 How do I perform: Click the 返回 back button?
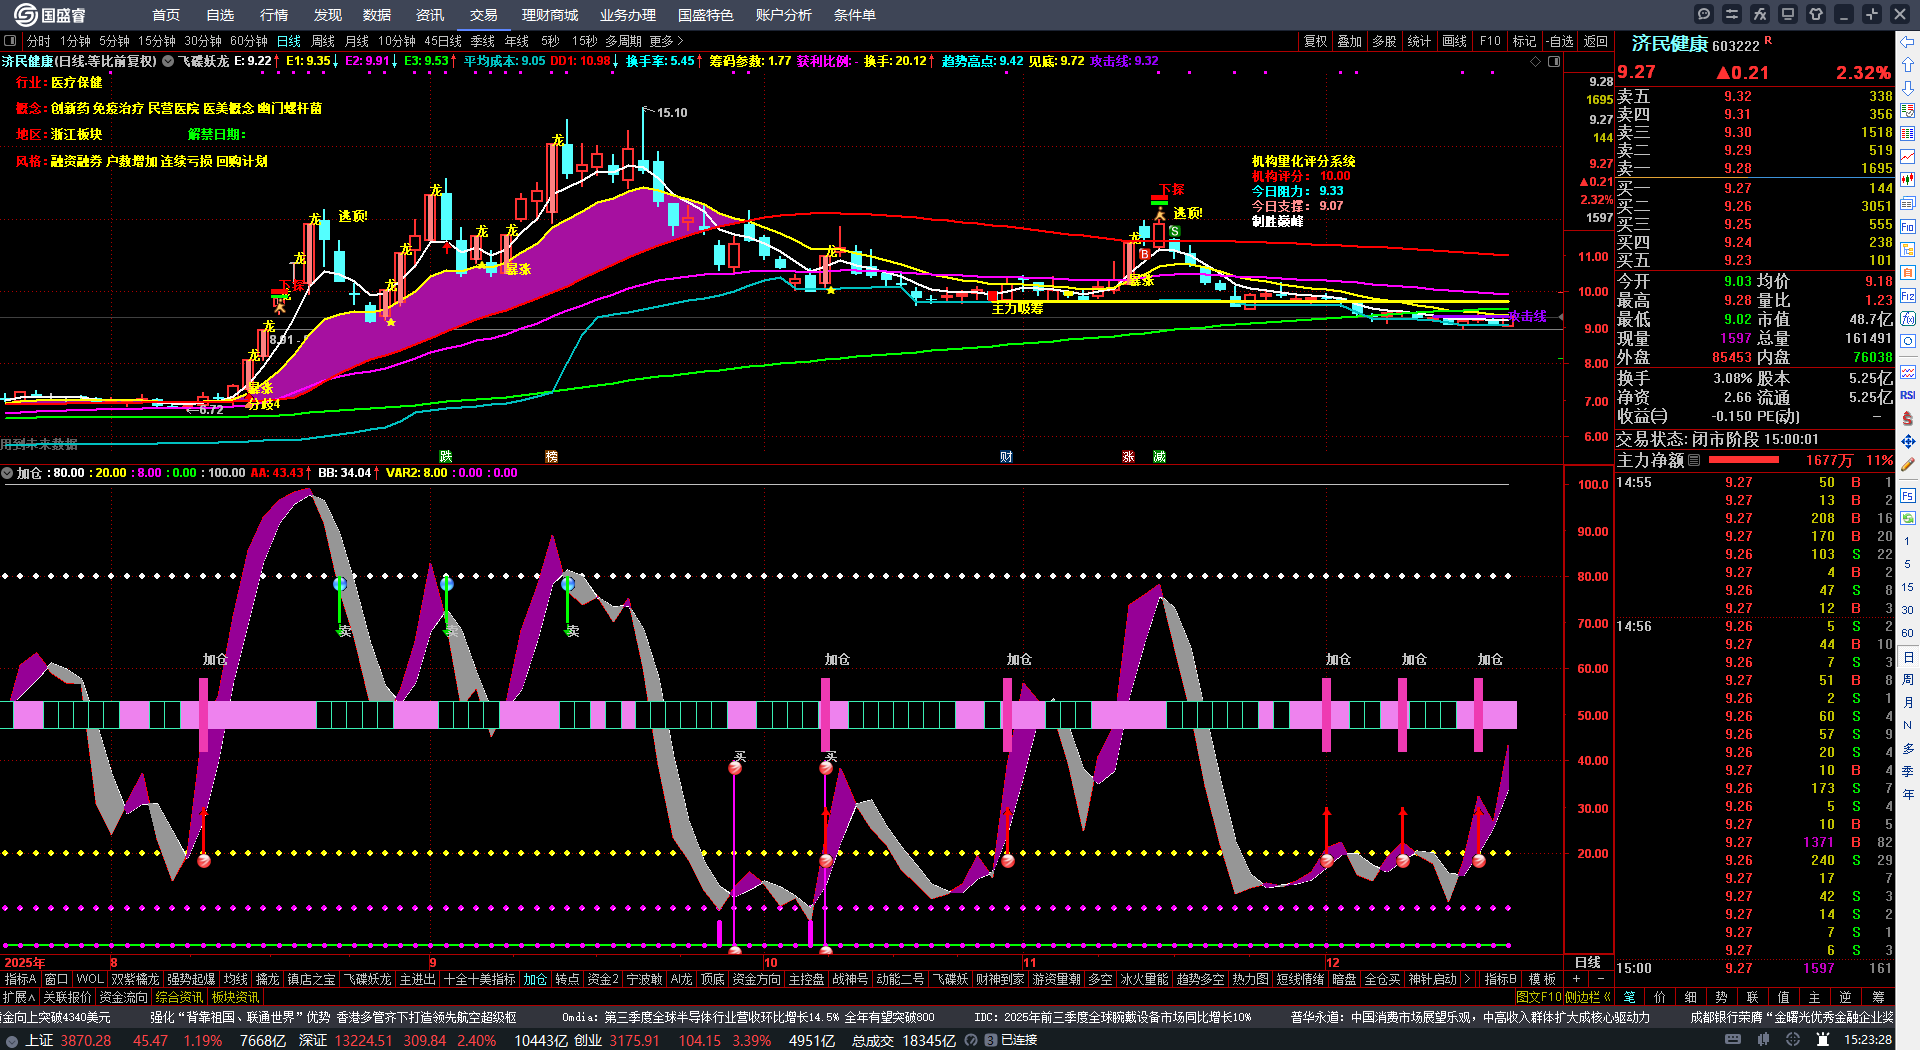pyautogui.click(x=1596, y=41)
